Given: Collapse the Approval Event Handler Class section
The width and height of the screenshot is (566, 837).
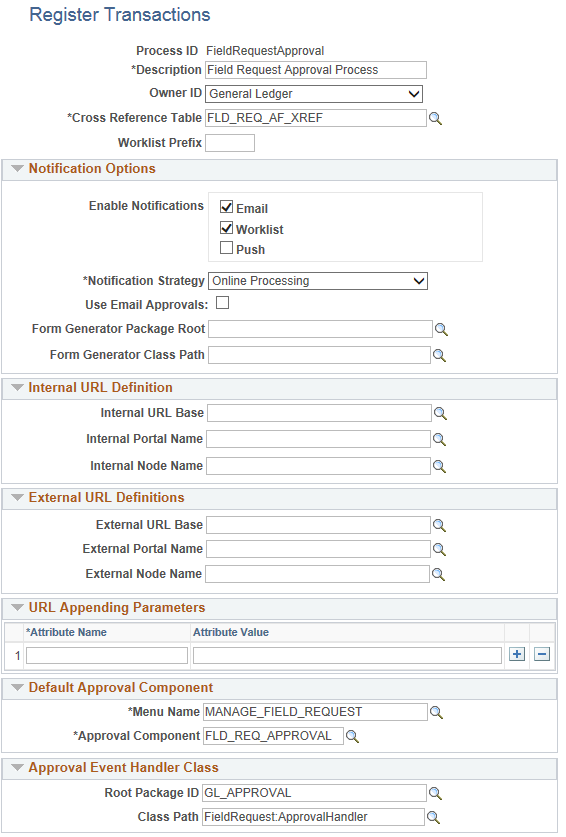Looking at the screenshot, I should (x=18, y=768).
